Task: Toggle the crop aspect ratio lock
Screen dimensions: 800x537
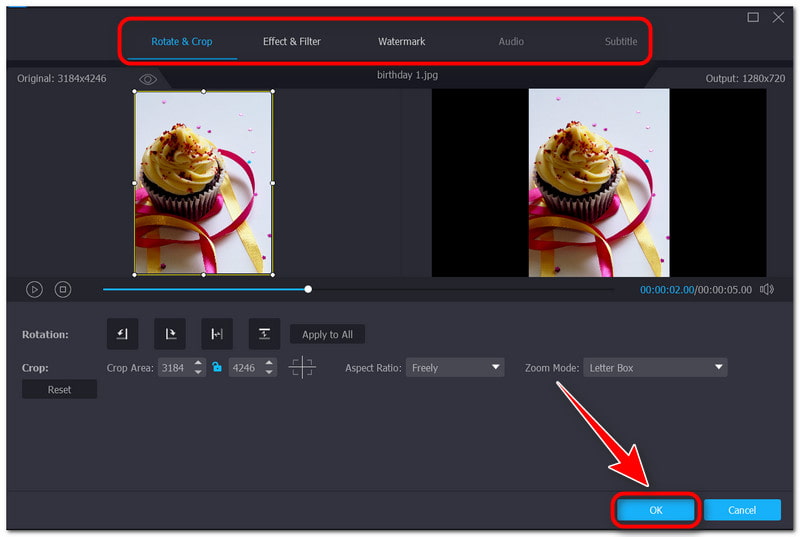Action: (x=216, y=368)
